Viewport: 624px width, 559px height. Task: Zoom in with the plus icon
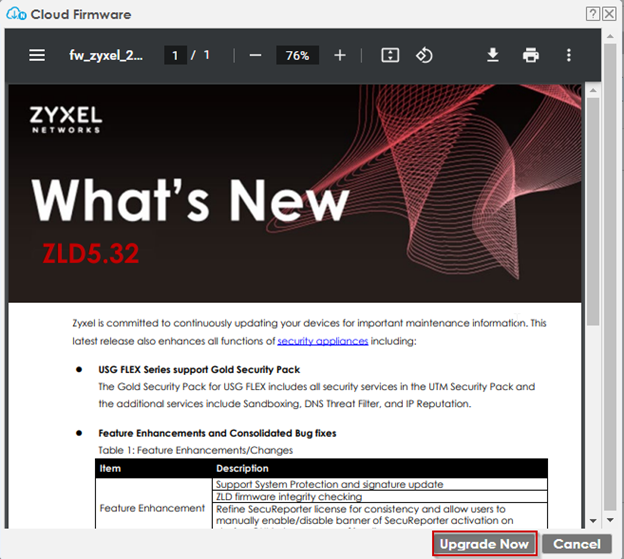[x=340, y=55]
